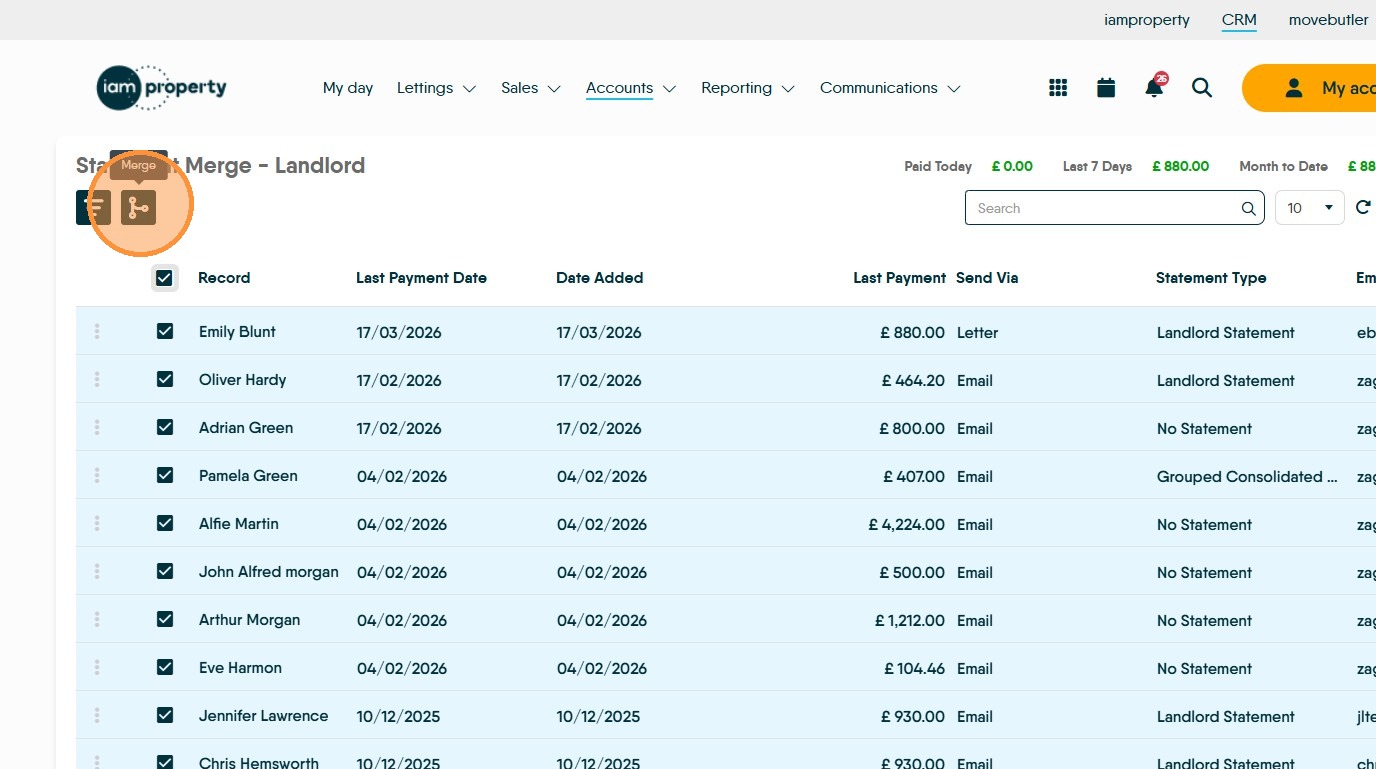The image size is (1376, 769).
Task: Uncheck Eve Harmon's row checkbox
Action: (165, 667)
